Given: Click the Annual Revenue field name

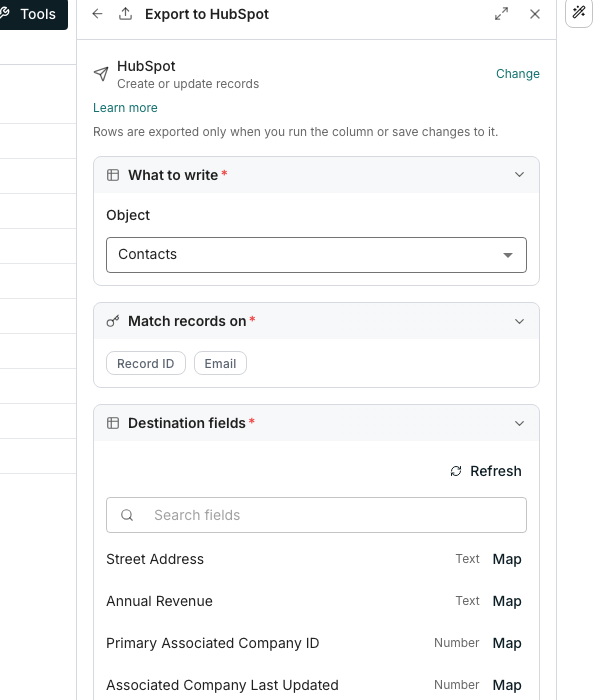Looking at the screenshot, I should (159, 601).
